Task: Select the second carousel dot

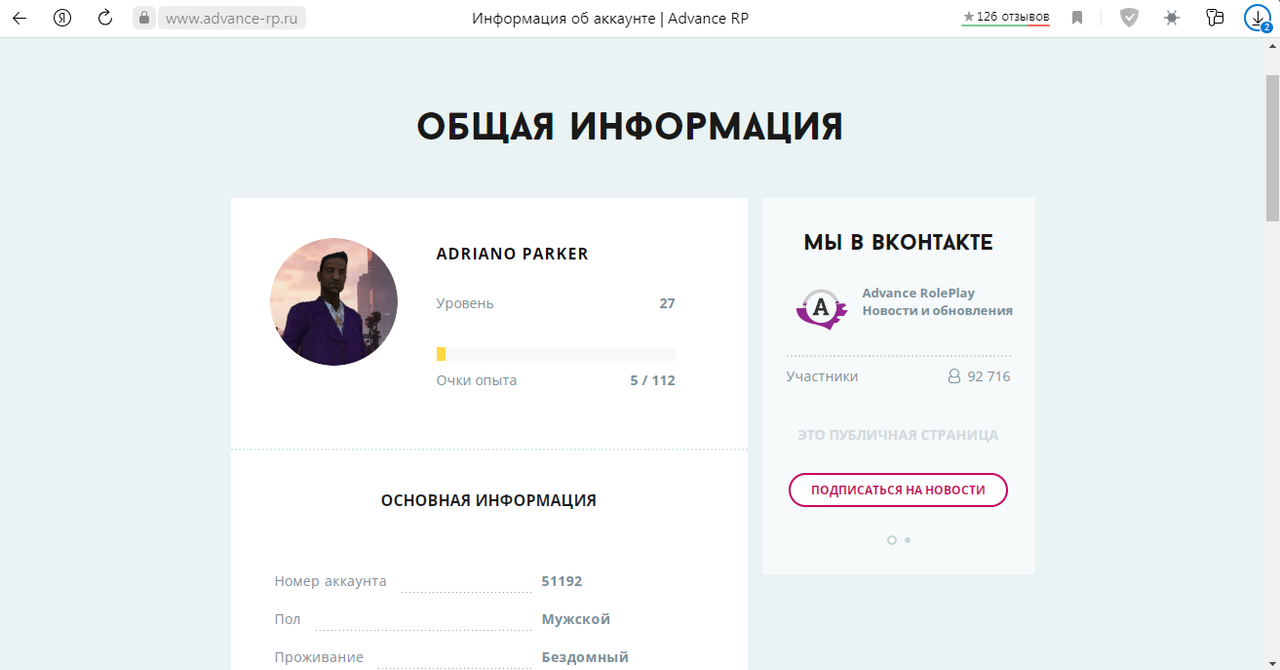Action: [907, 540]
